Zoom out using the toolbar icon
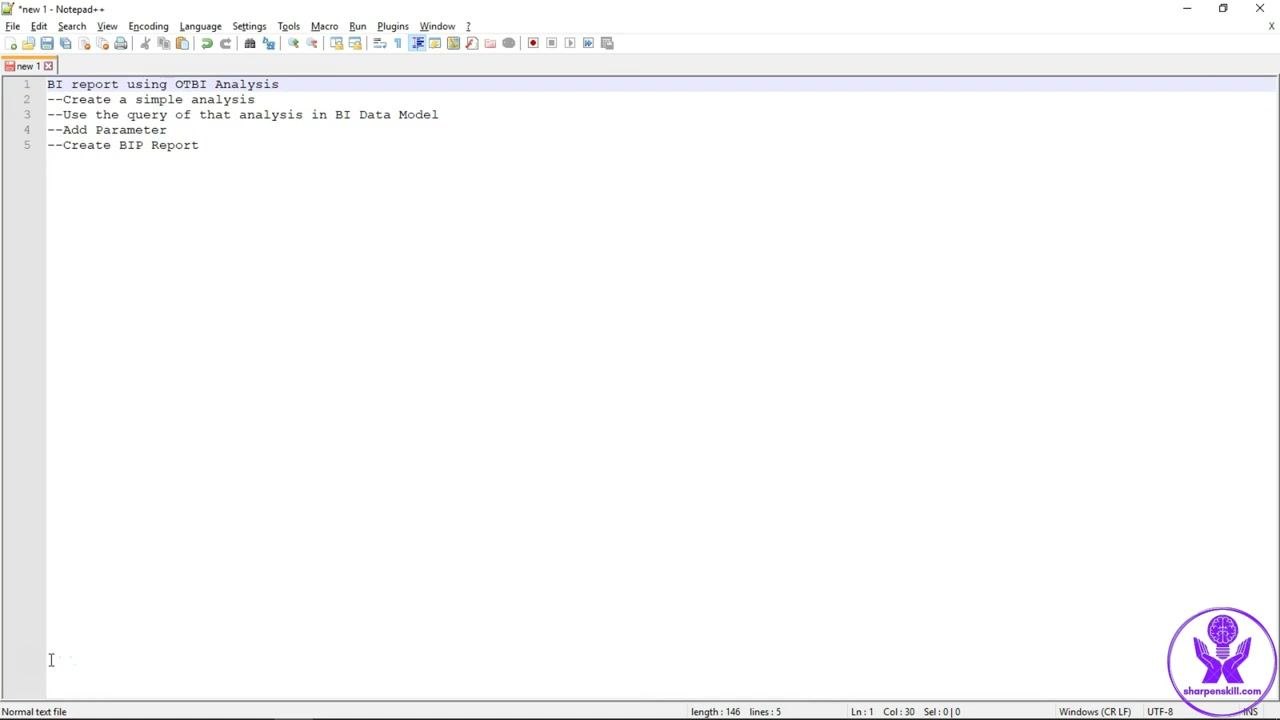The height and width of the screenshot is (720, 1280). (x=312, y=43)
